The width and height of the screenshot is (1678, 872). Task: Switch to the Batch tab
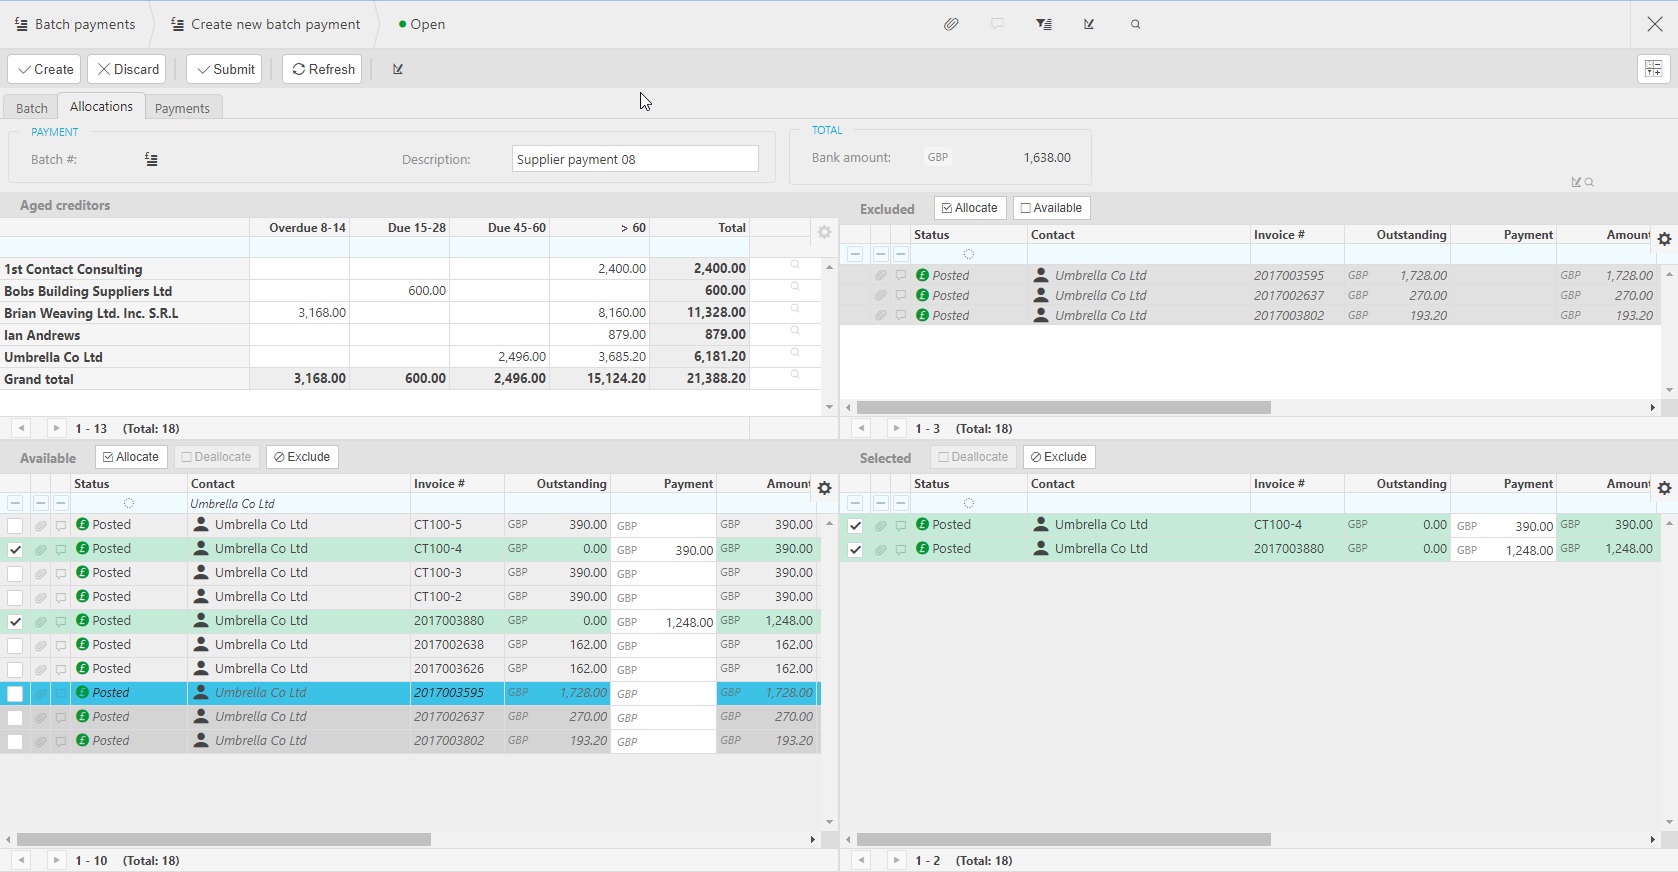click(x=31, y=108)
